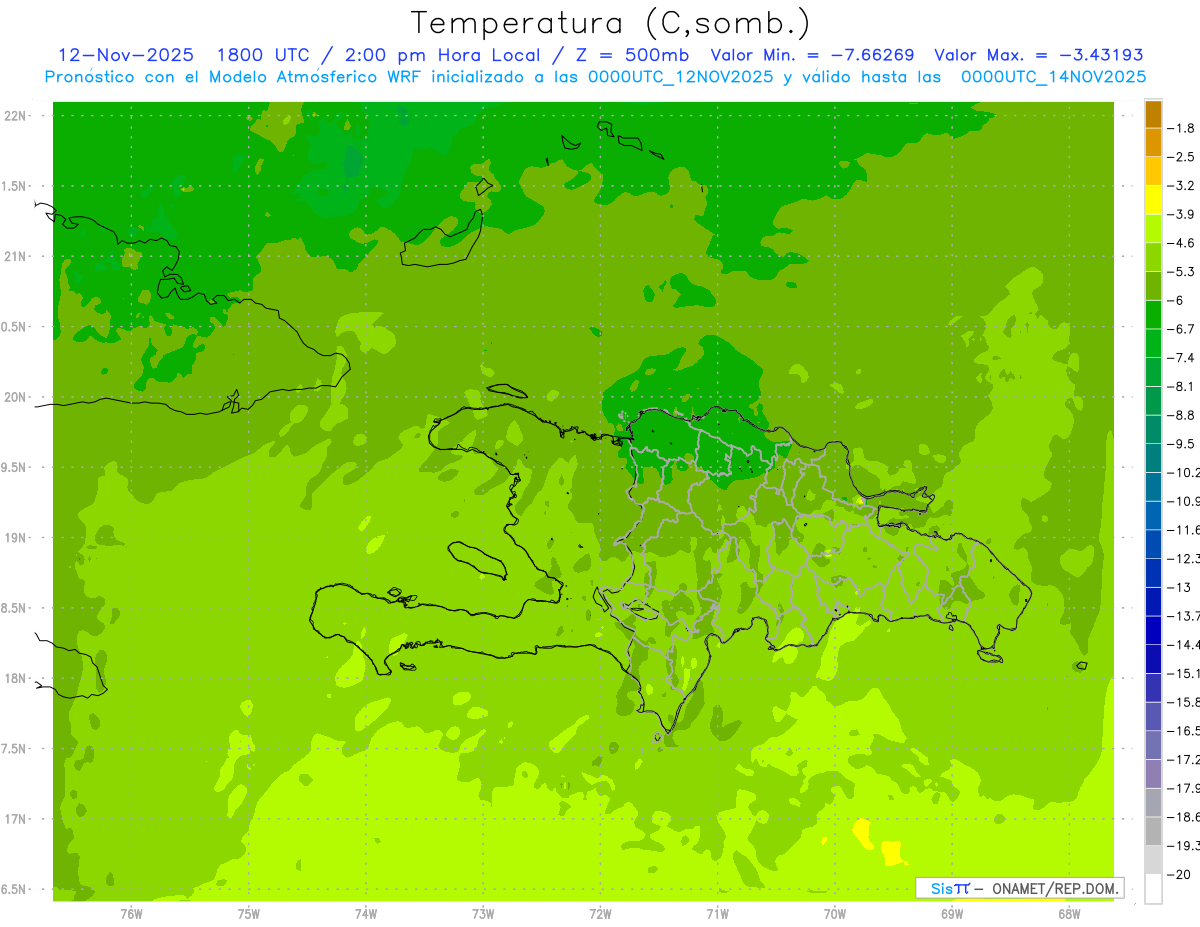This screenshot has width=1200, height=927.
Task: Click the "-3.9" colorbar value
Action: (1181, 214)
